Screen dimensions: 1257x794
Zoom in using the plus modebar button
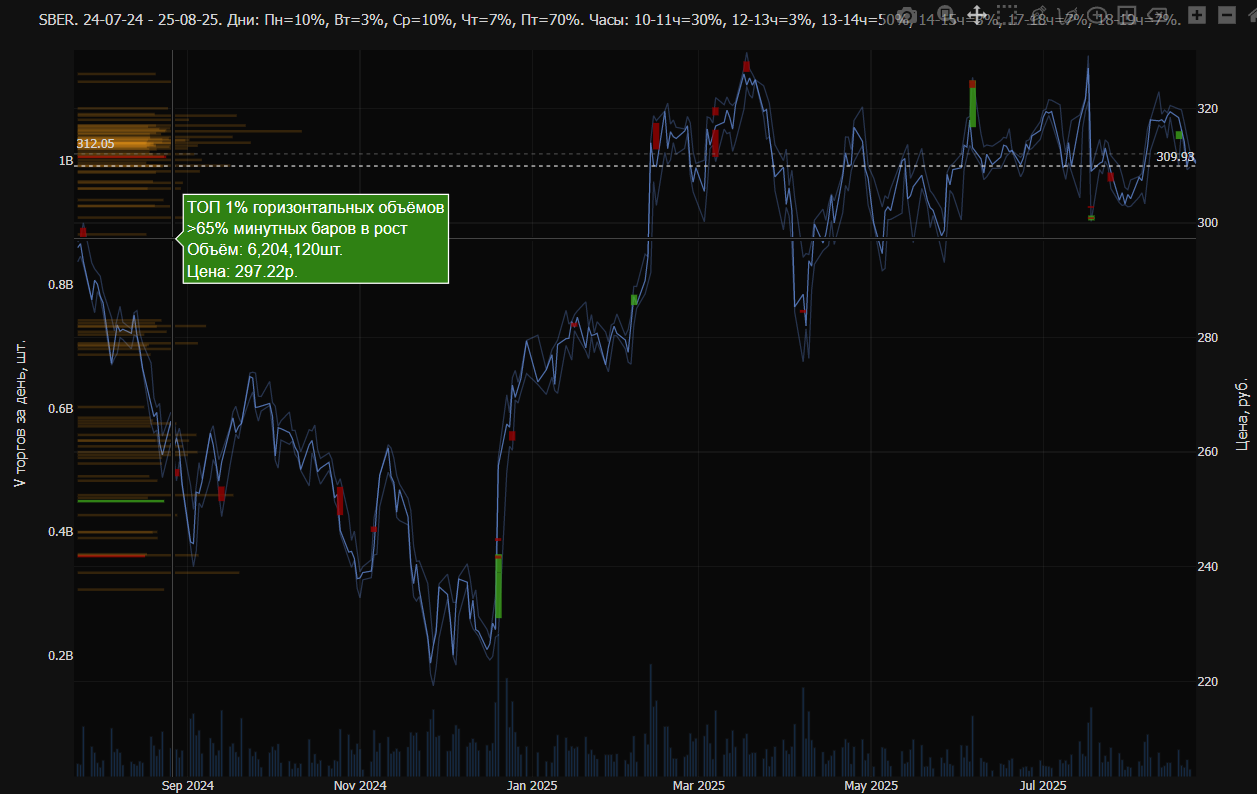point(1197,15)
